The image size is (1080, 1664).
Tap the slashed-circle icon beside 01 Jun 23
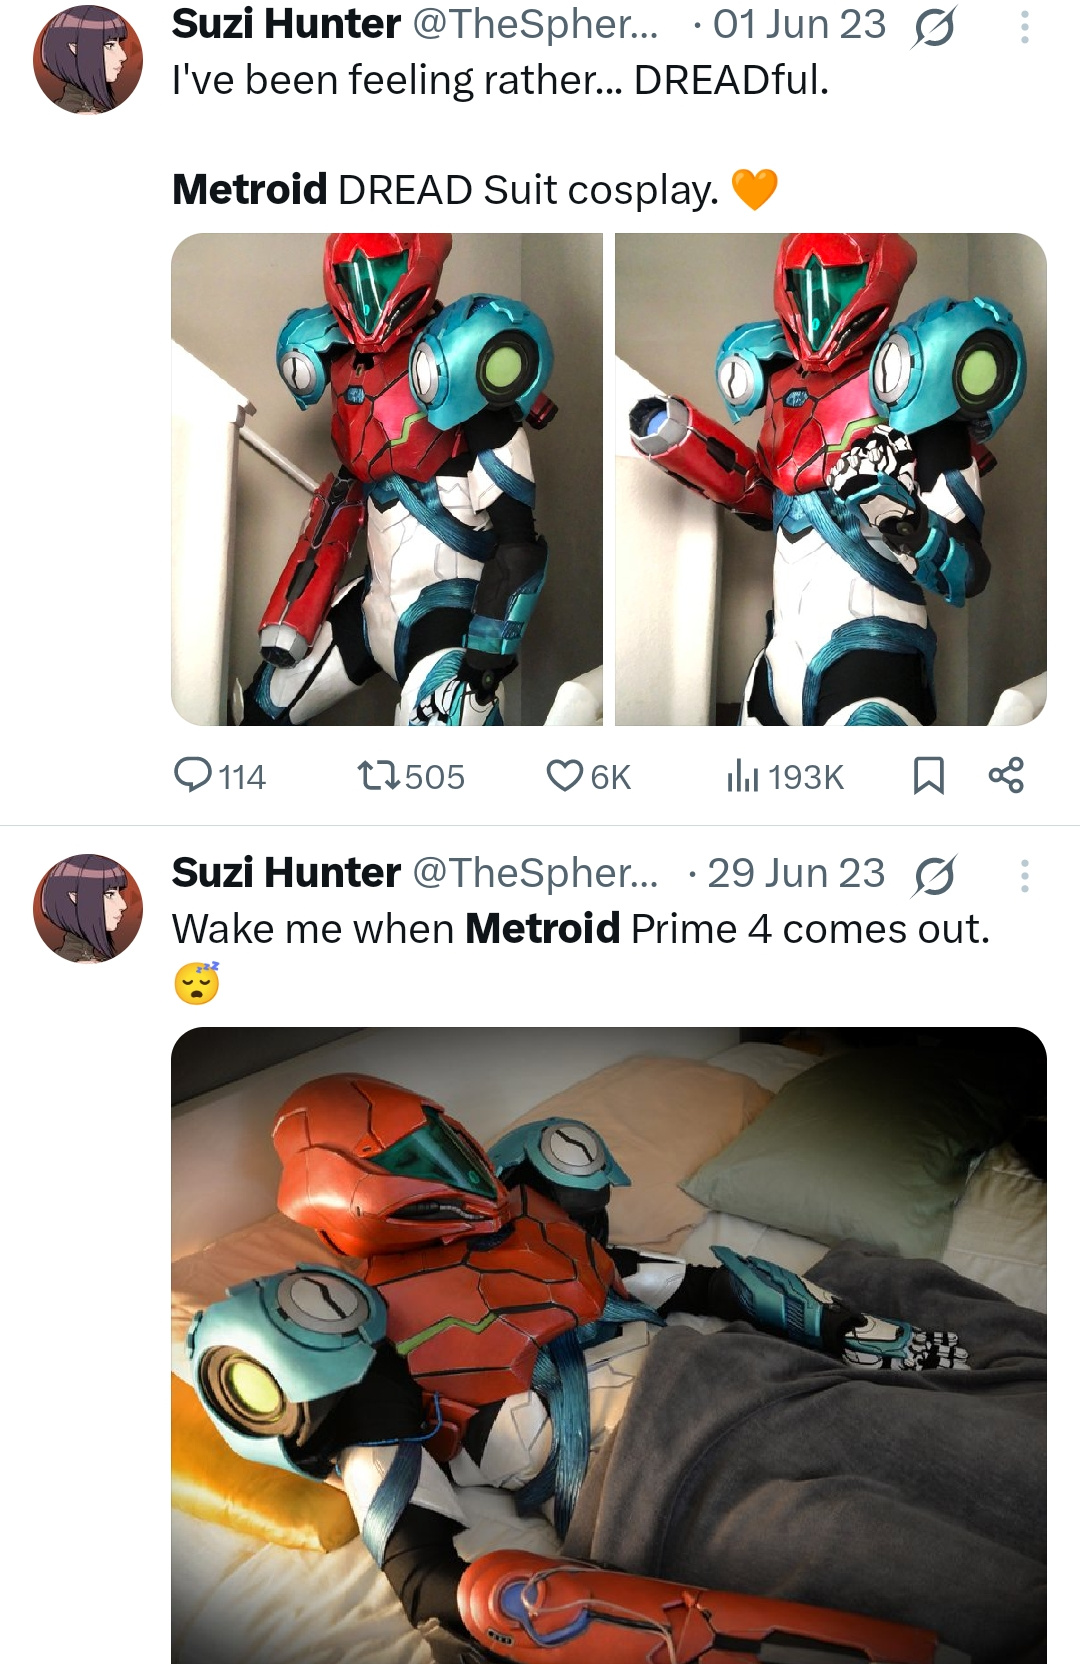[x=934, y=27]
